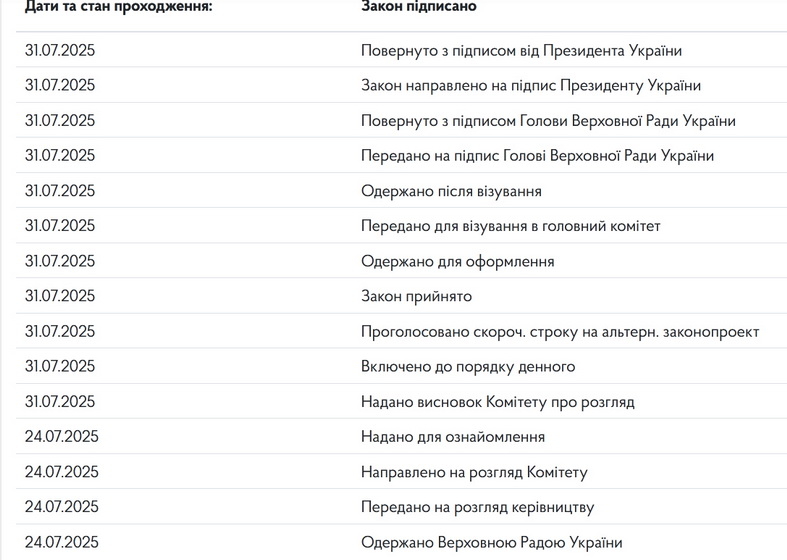This screenshot has height=560, width=787.
Task: Click the 'Надано для ознайомлення' status
Action: (453, 437)
